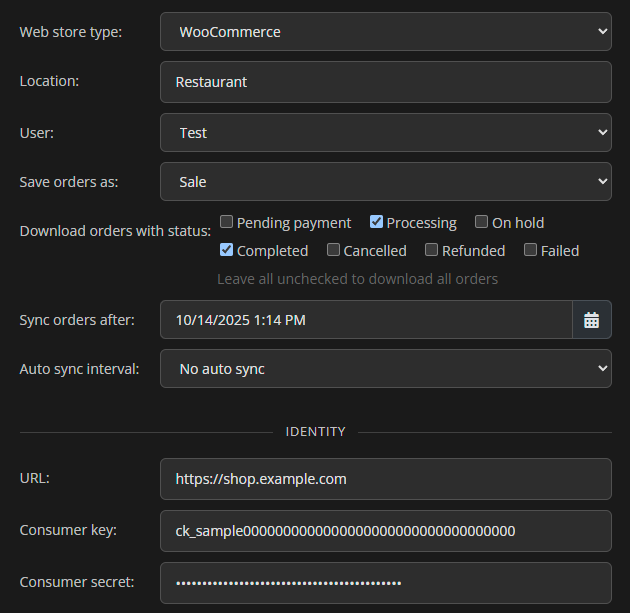This screenshot has width=630, height=613.
Task: Click the 'Cancelled' label text
Action: (x=375, y=251)
